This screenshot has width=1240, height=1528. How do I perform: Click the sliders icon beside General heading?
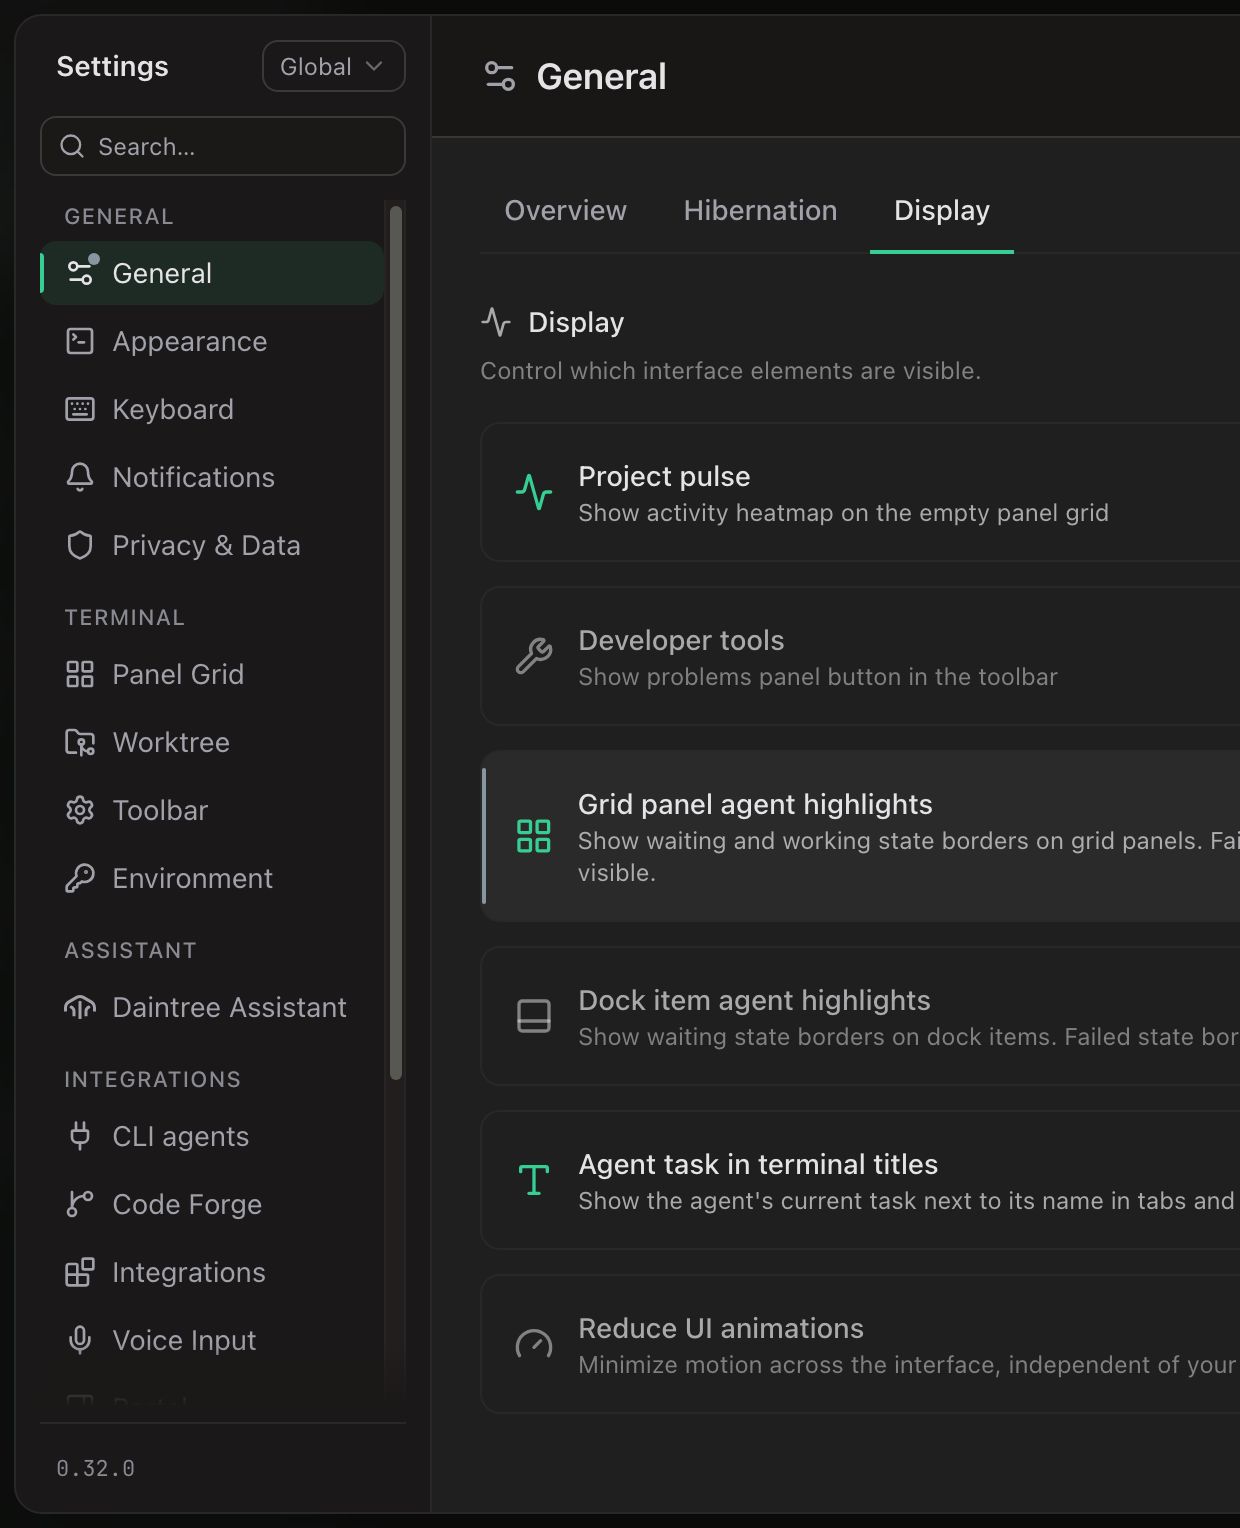tap(500, 76)
